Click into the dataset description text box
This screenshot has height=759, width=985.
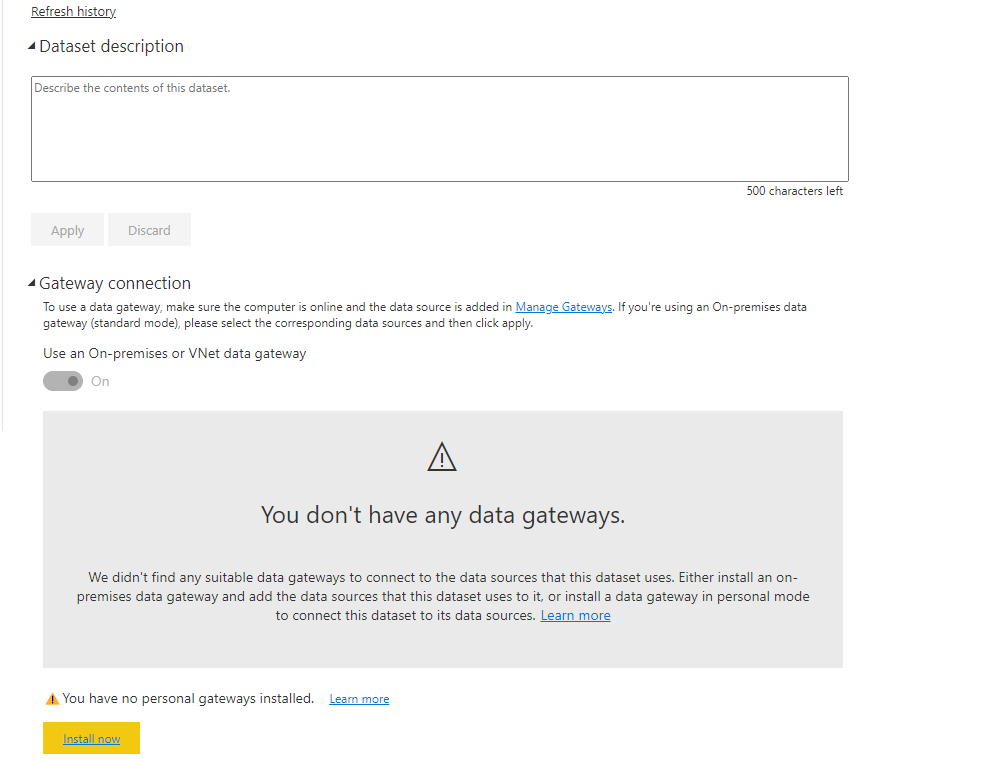pos(440,129)
